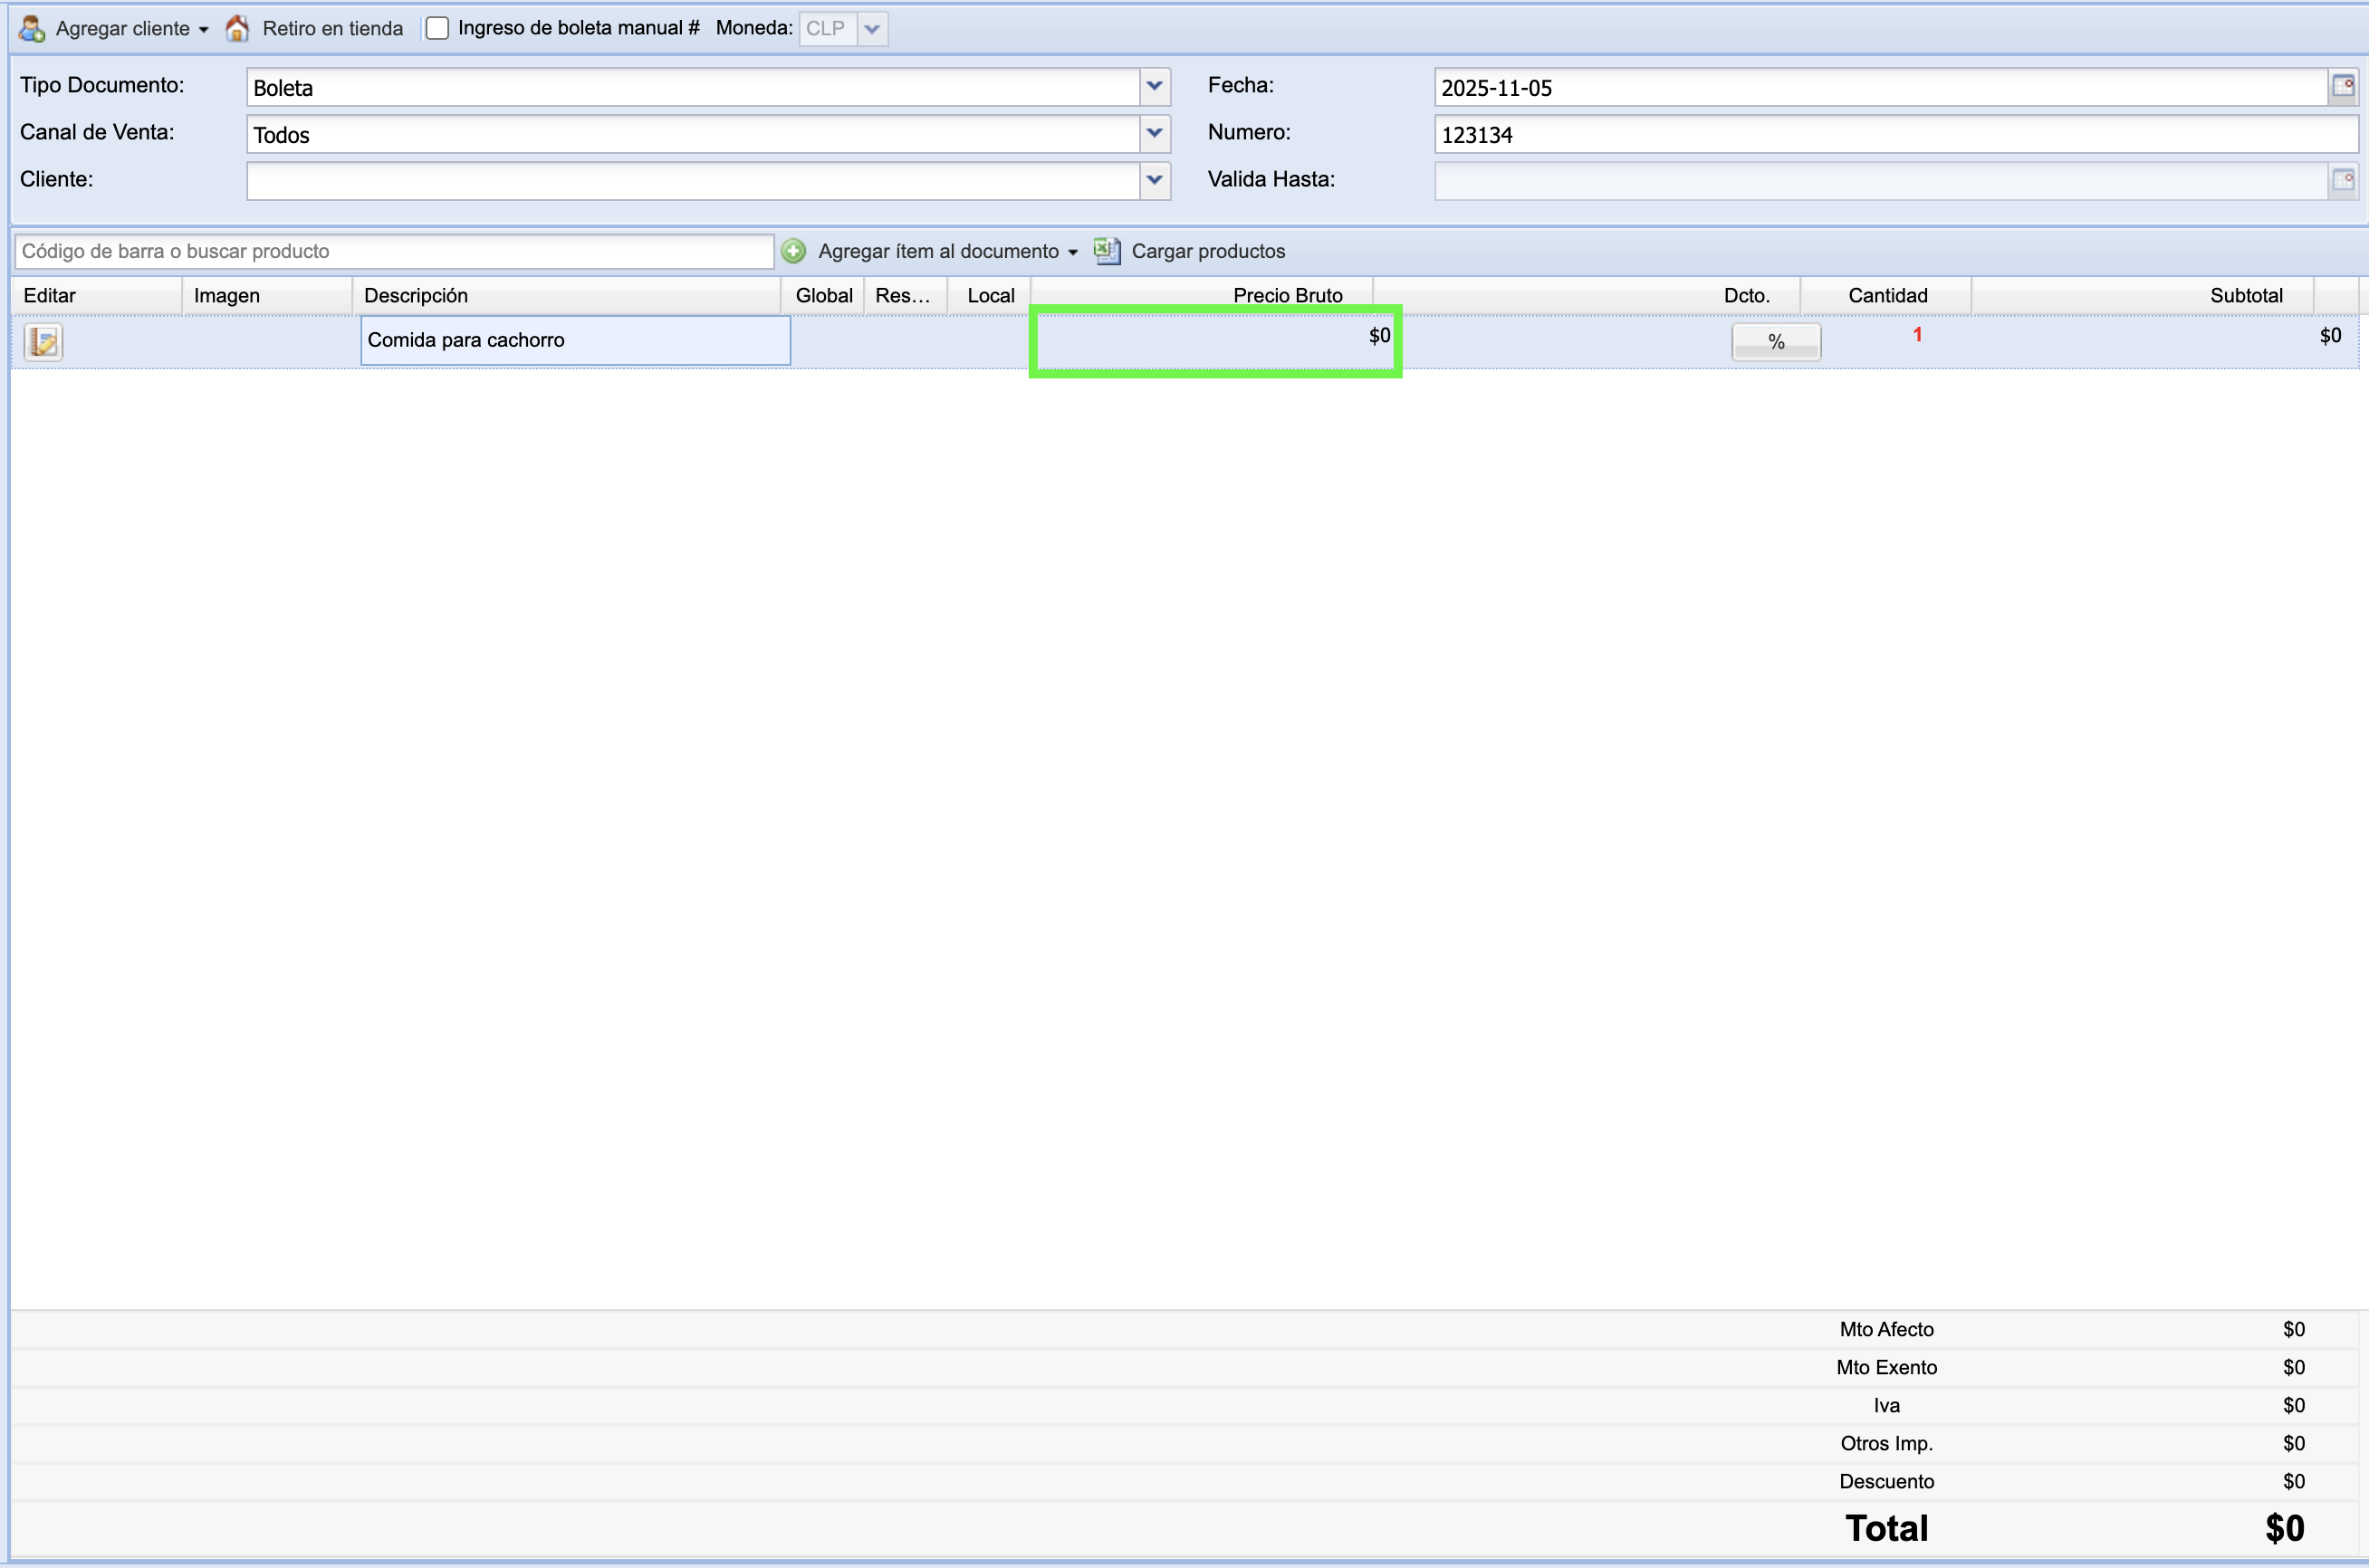The height and width of the screenshot is (1568, 2369).
Task: Click the Cantidad value 1 cell
Action: pyautogui.click(x=1915, y=335)
